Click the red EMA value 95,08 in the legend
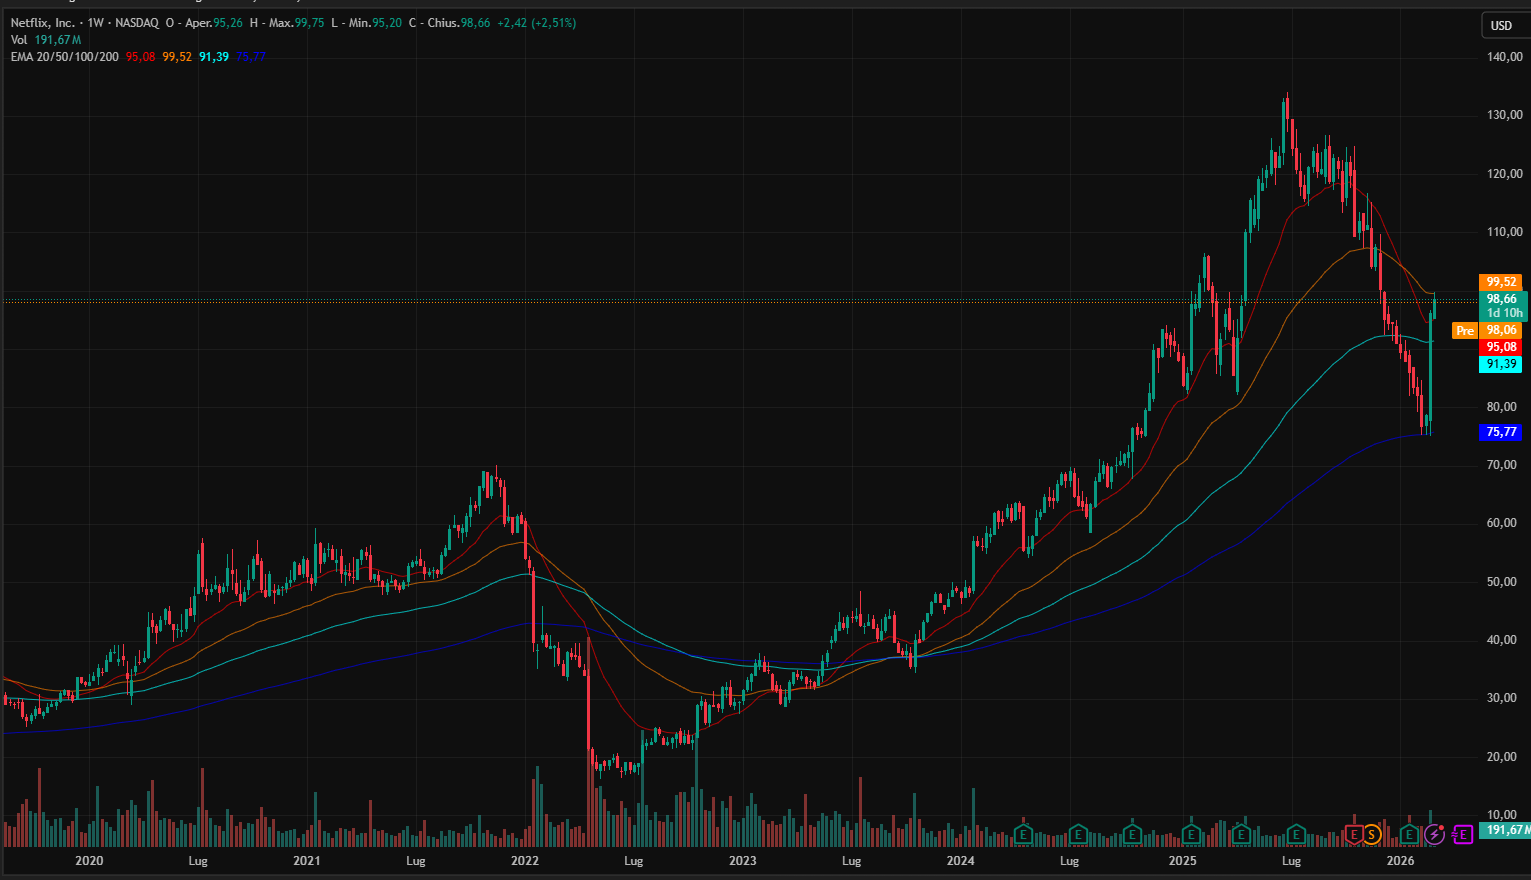1531x880 pixels. point(140,57)
